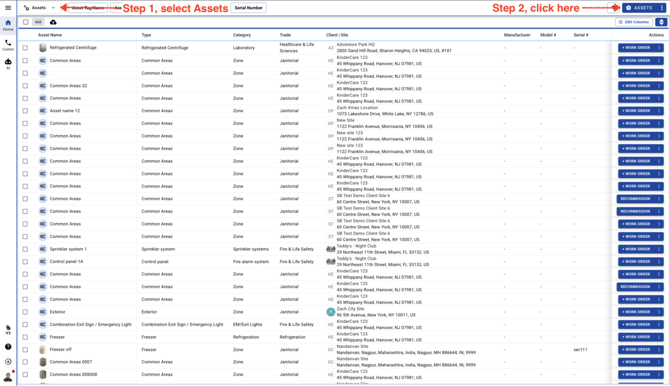Image resolution: width=670 pixels, height=386 pixels.
Task: Sort by the Category column header
Action: (242, 35)
